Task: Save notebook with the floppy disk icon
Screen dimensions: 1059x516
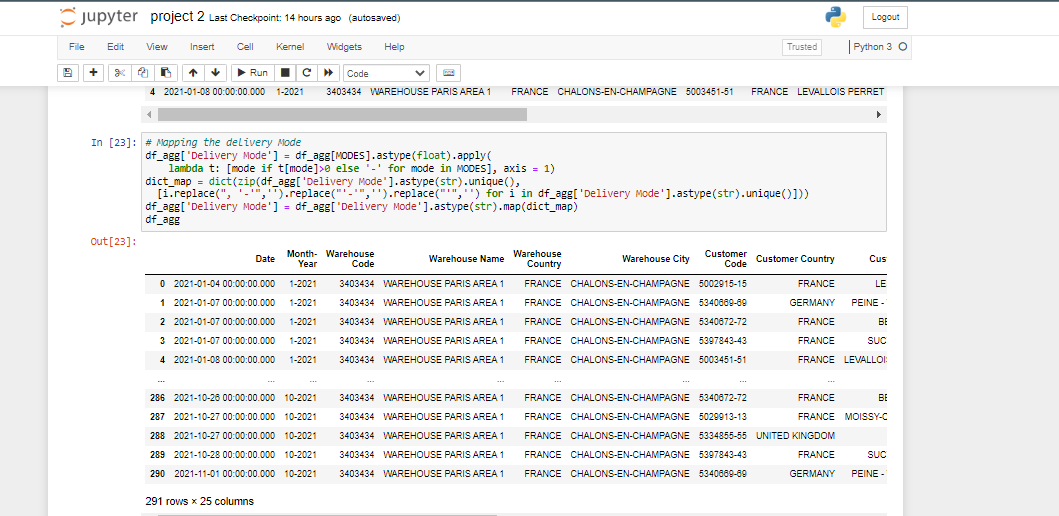Action: tap(68, 73)
